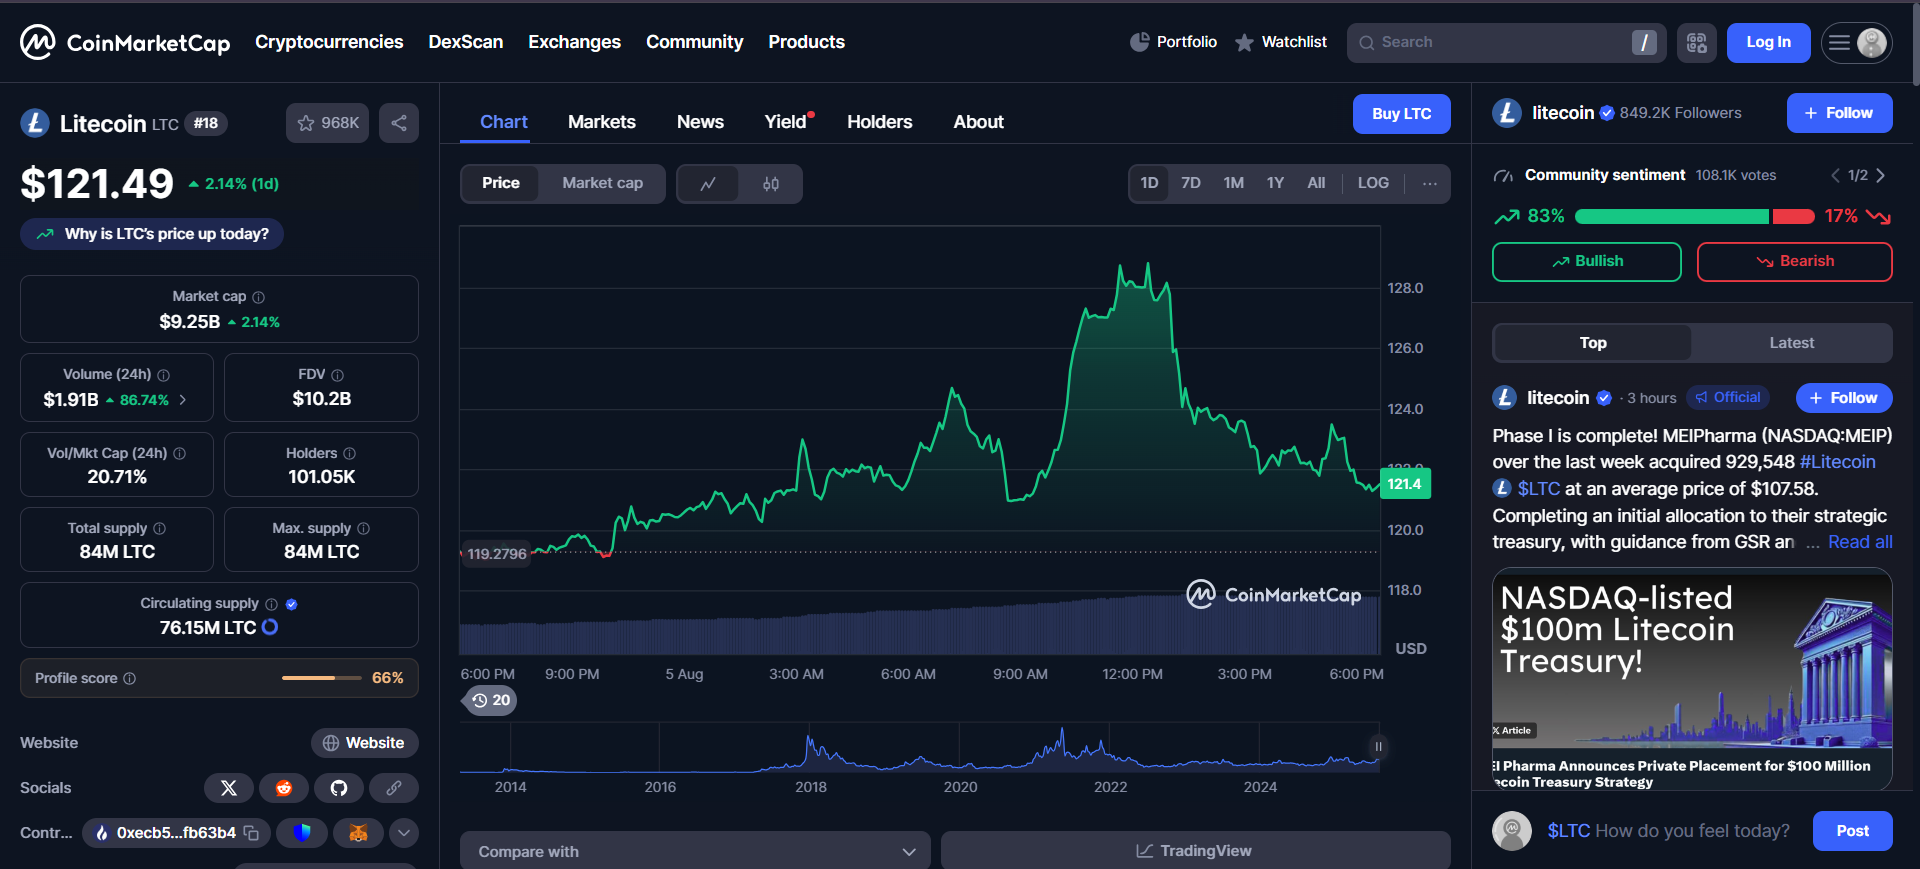
Task: Click the QR code icon button
Action: pos(1697,43)
